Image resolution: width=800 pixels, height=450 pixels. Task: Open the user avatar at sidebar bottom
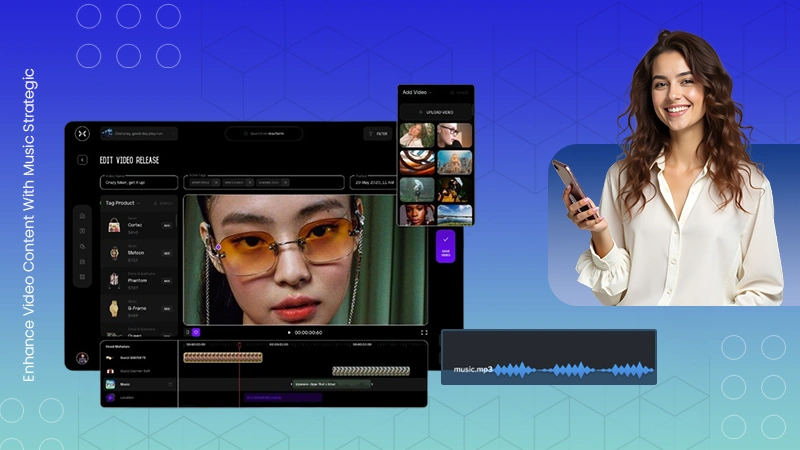(82, 358)
